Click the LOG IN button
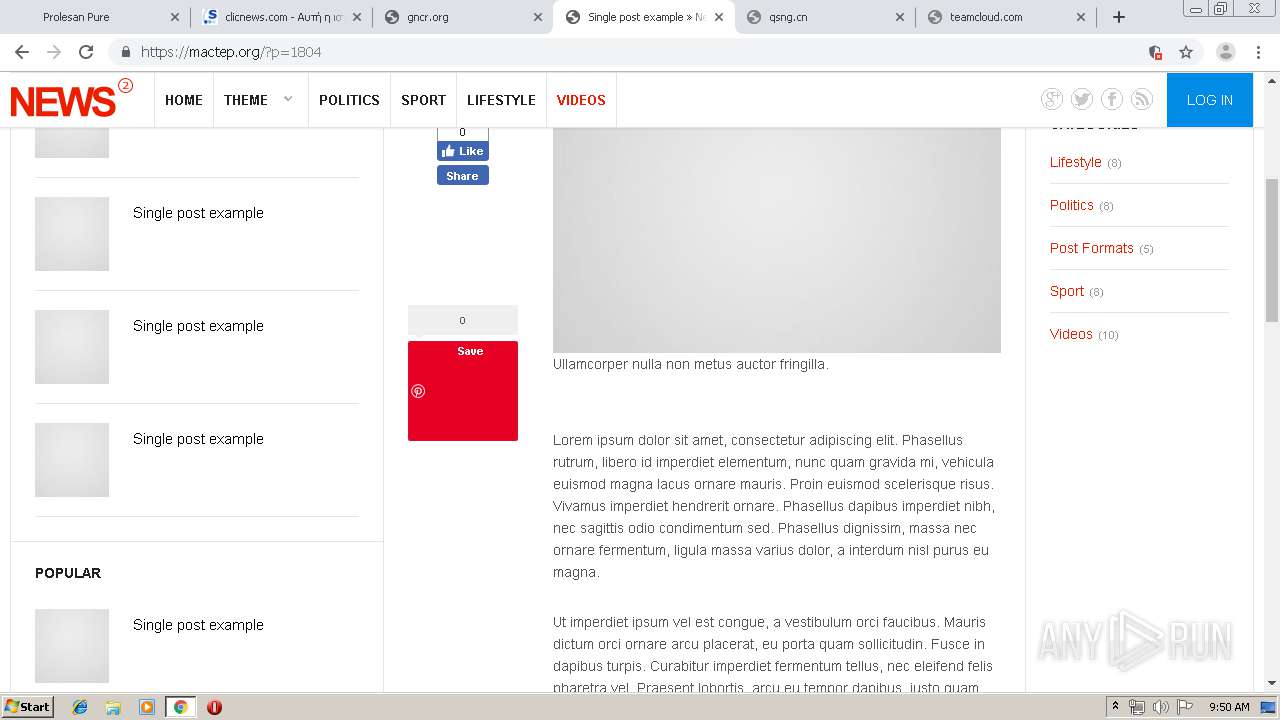This screenshot has height=720, width=1280. pos(1209,100)
